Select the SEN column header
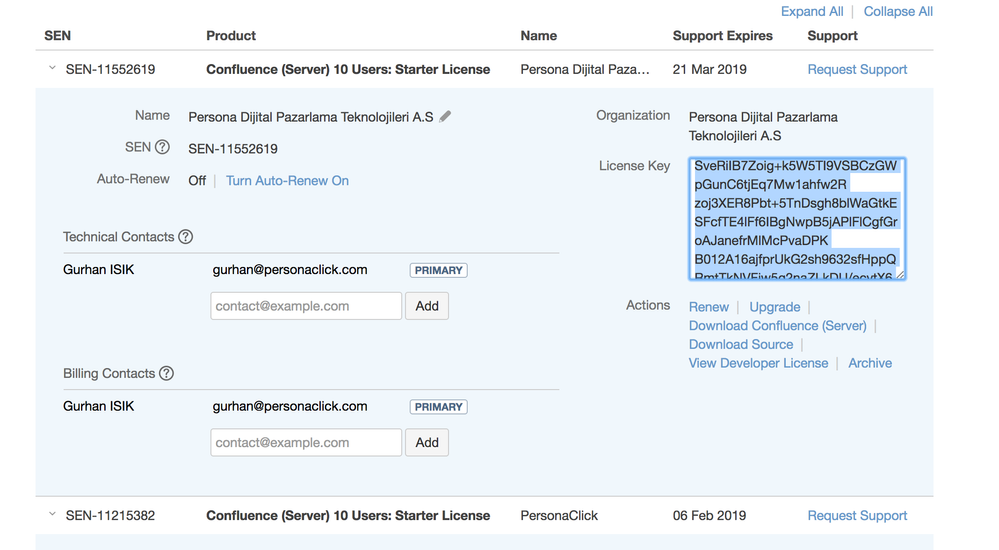The width and height of the screenshot is (999, 550). (x=57, y=36)
